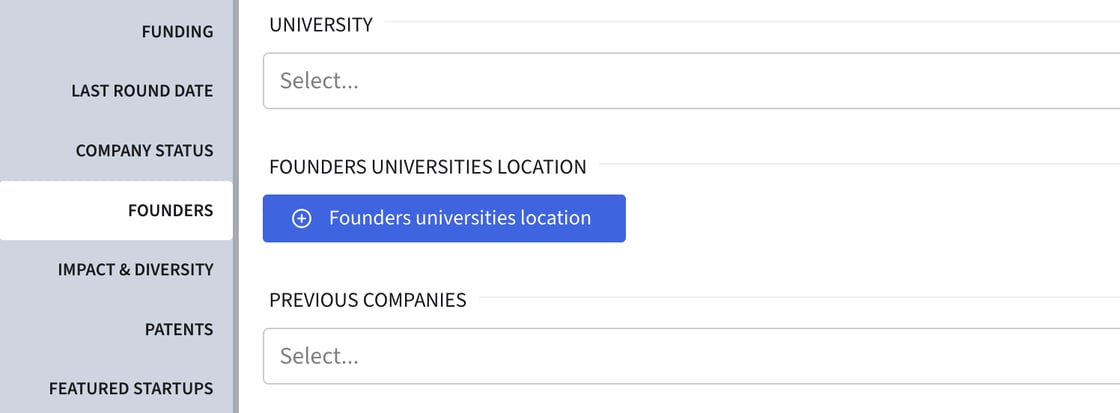Viewport: 1120px width, 413px height.
Task: Click the Previous Companies "Select..." placeholder text
Action: coord(319,356)
